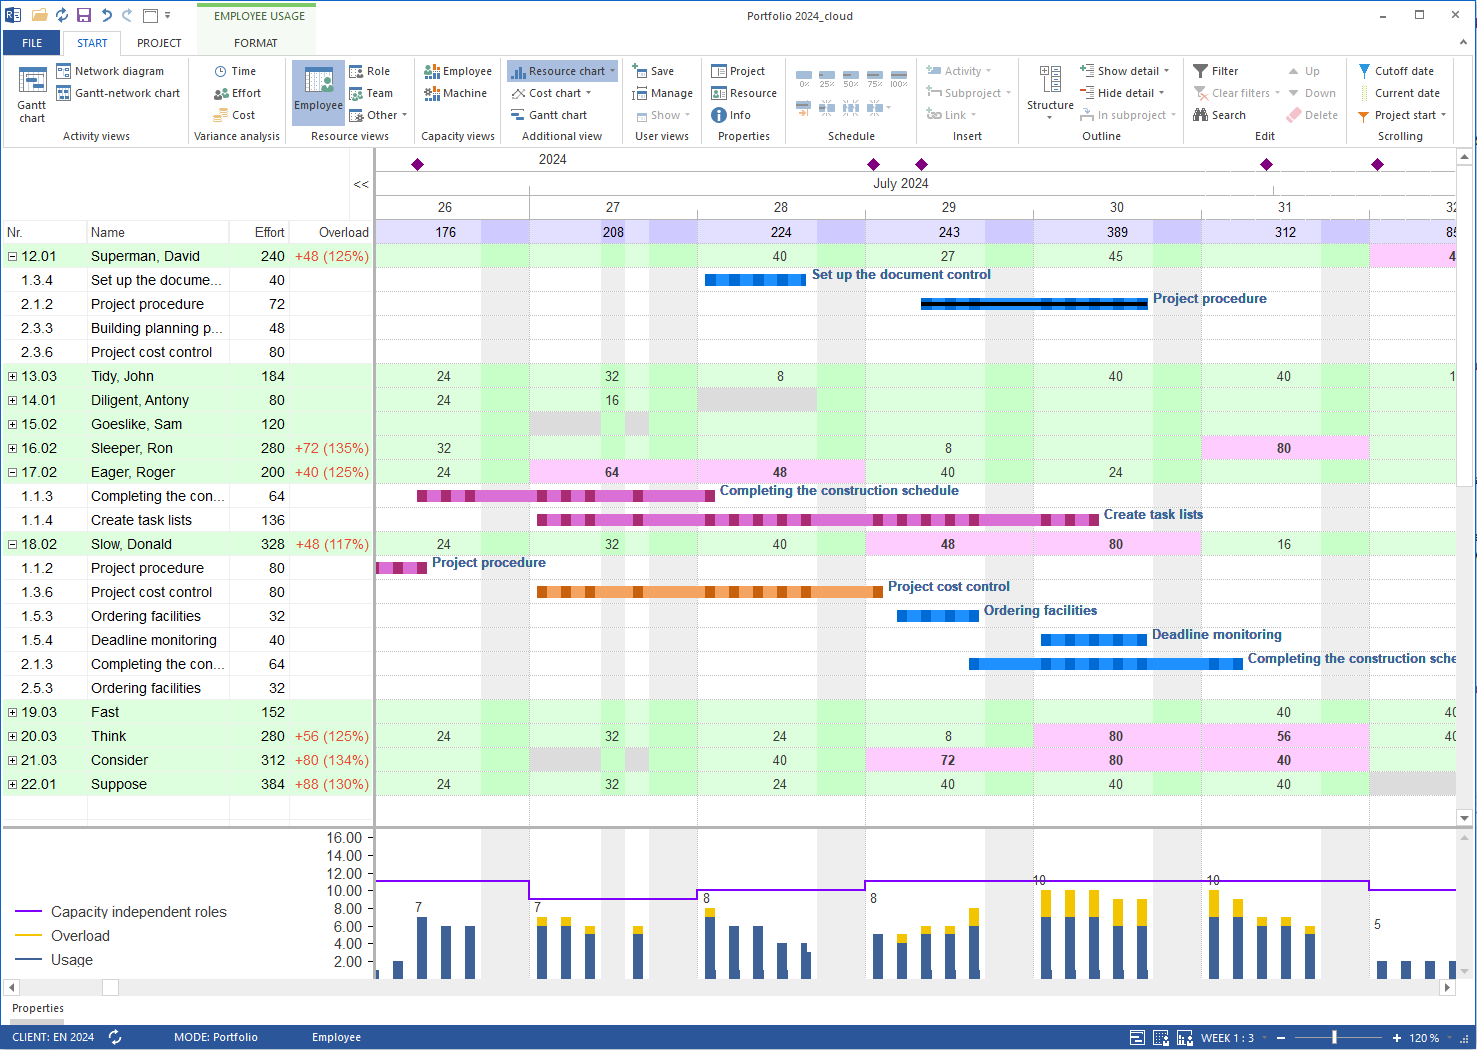Open Info properties
This screenshot has width=1477, height=1050.
tap(731, 115)
